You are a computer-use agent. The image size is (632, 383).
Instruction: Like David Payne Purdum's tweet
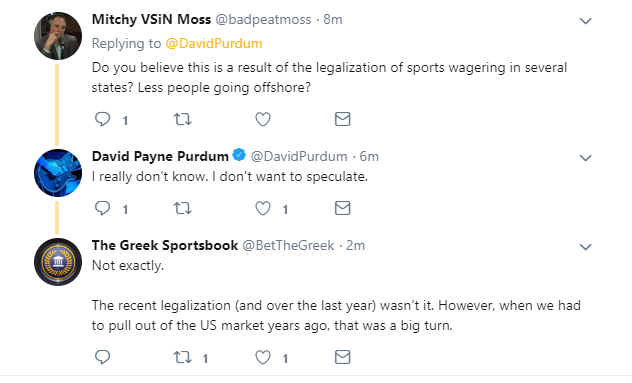pos(263,208)
